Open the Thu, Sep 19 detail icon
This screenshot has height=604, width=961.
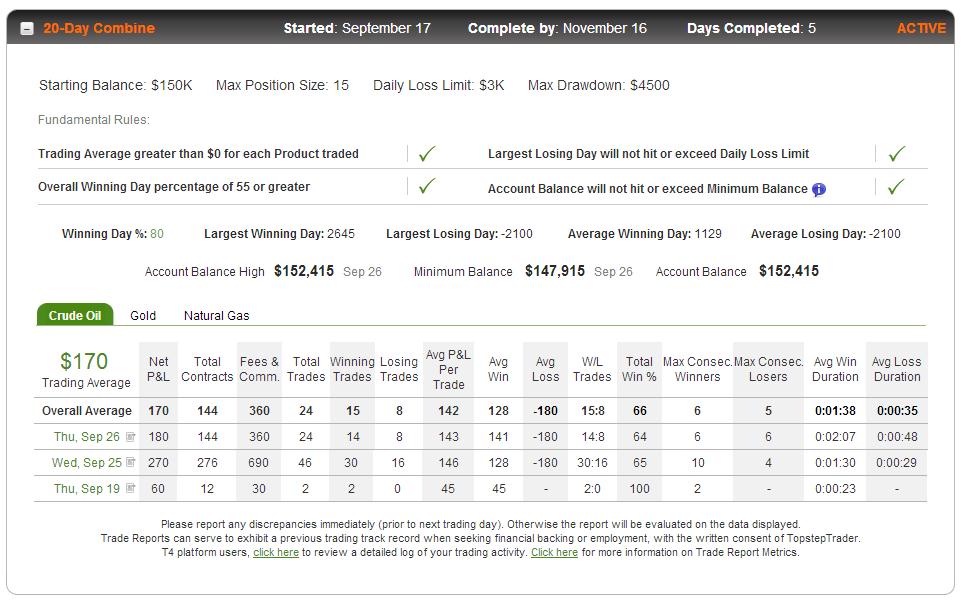(x=130, y=488)
